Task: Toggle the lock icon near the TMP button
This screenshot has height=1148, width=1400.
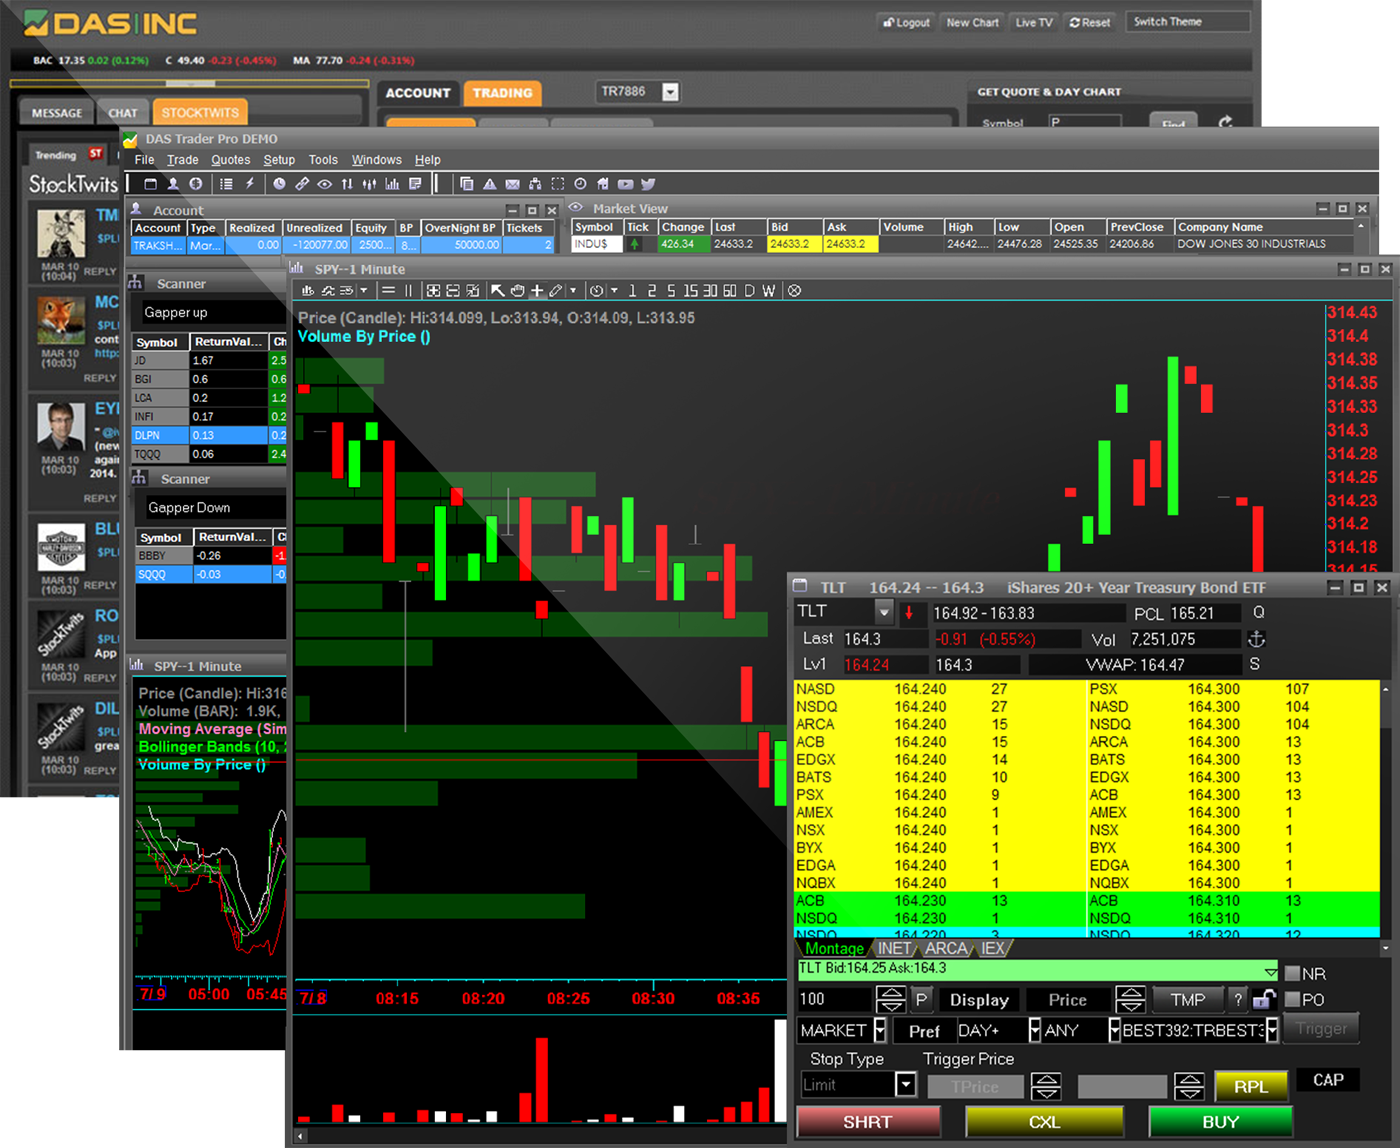Action: tap(1264, 999)
